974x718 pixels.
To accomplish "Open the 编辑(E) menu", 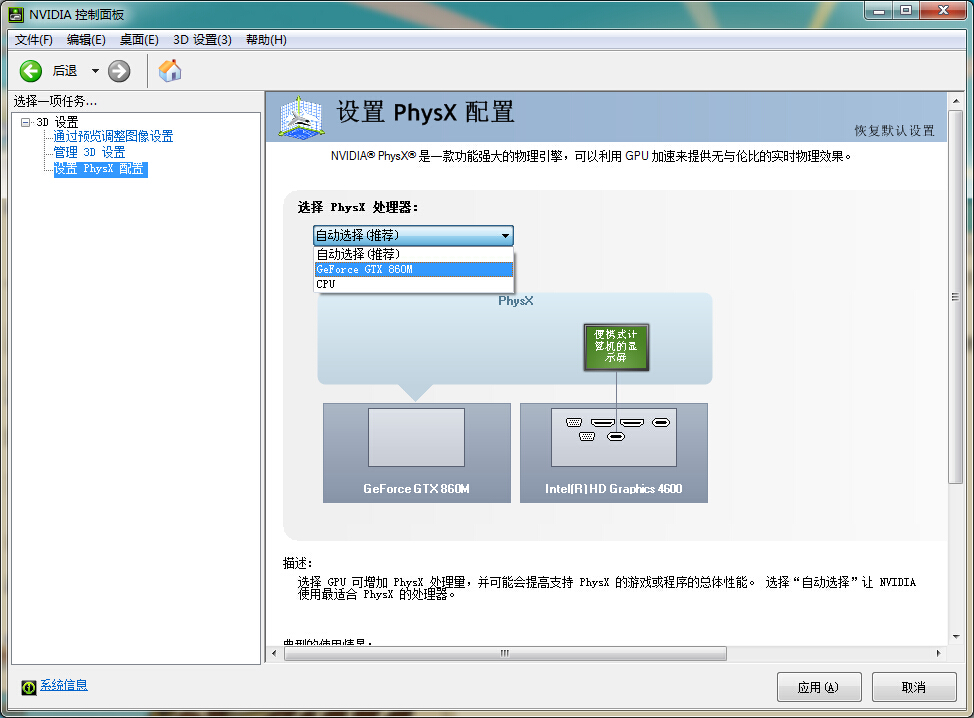I will [x=86, y=40].
